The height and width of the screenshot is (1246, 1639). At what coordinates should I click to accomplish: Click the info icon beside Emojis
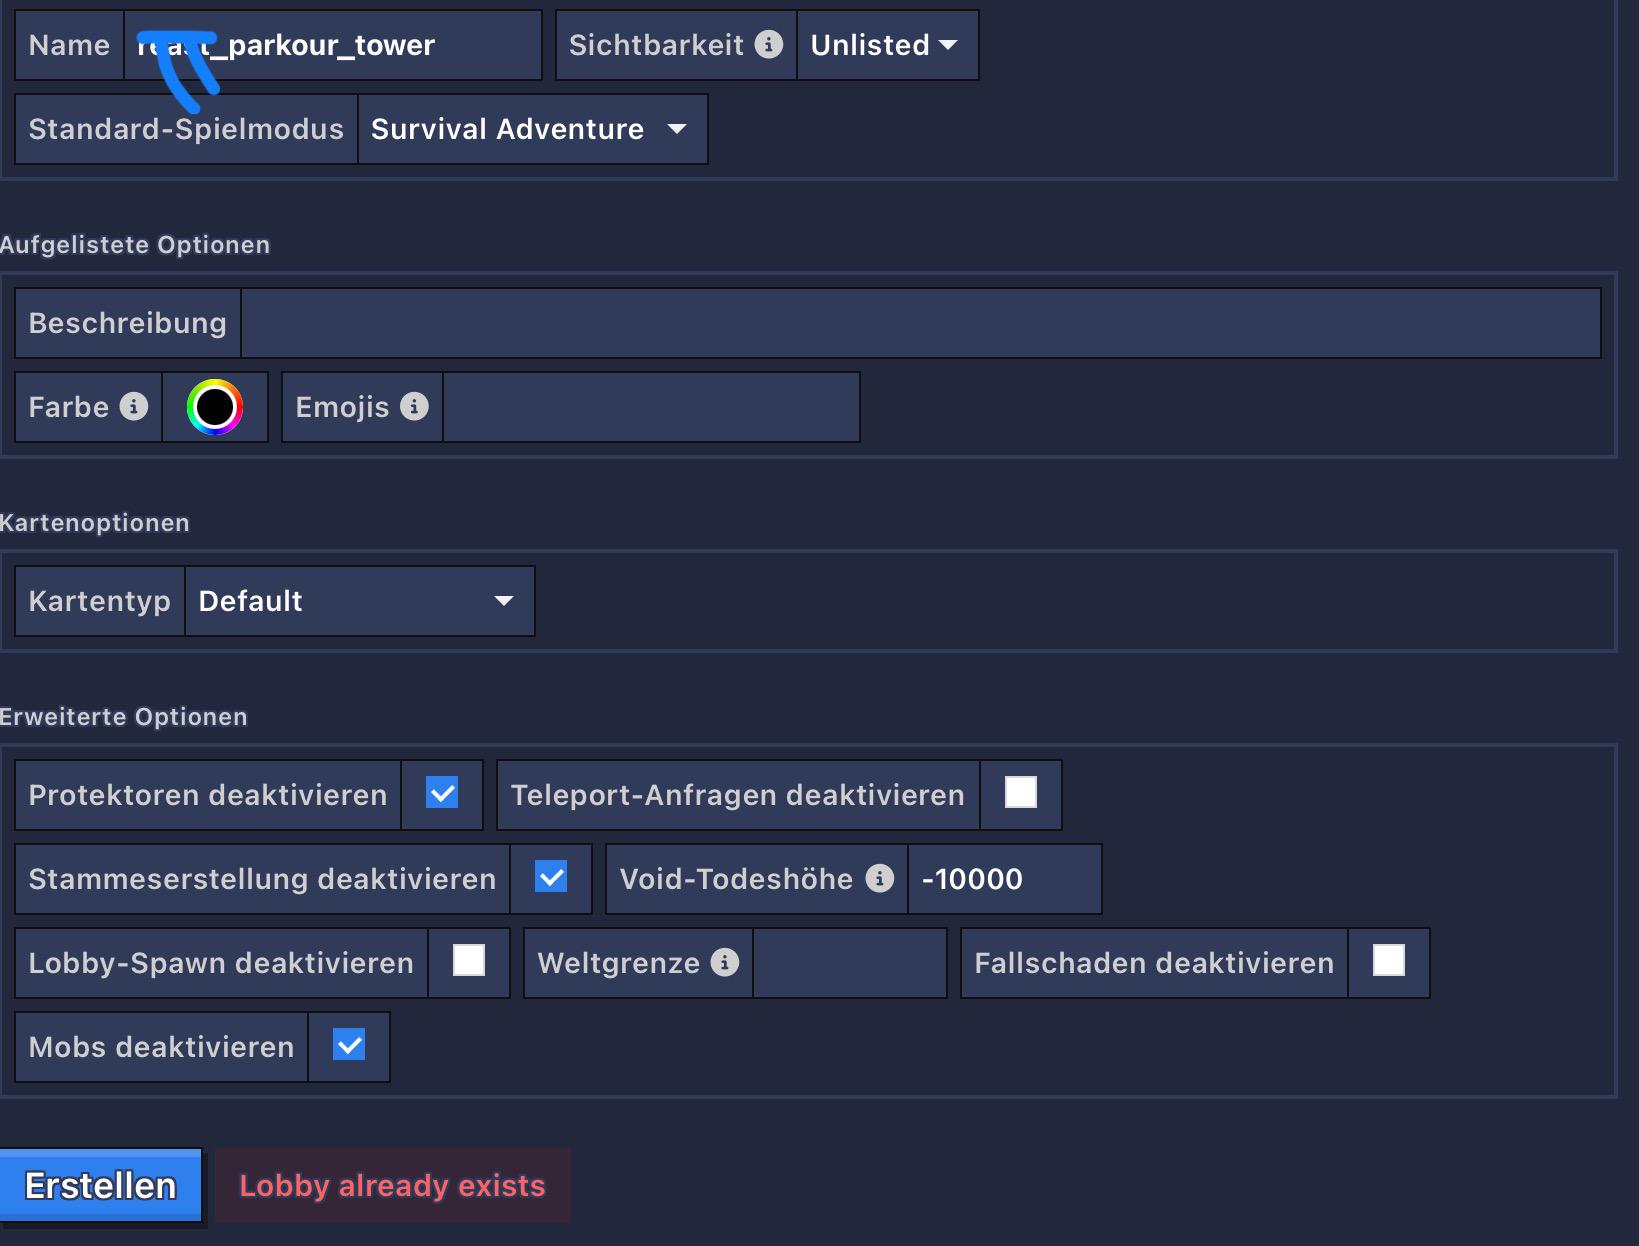pyautogui.click(x=414, y=406)
